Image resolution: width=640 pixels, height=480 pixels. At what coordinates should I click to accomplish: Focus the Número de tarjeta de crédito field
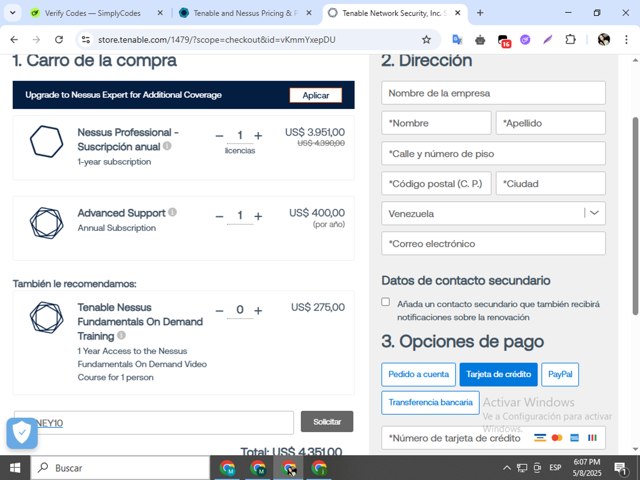coord(493,438)
